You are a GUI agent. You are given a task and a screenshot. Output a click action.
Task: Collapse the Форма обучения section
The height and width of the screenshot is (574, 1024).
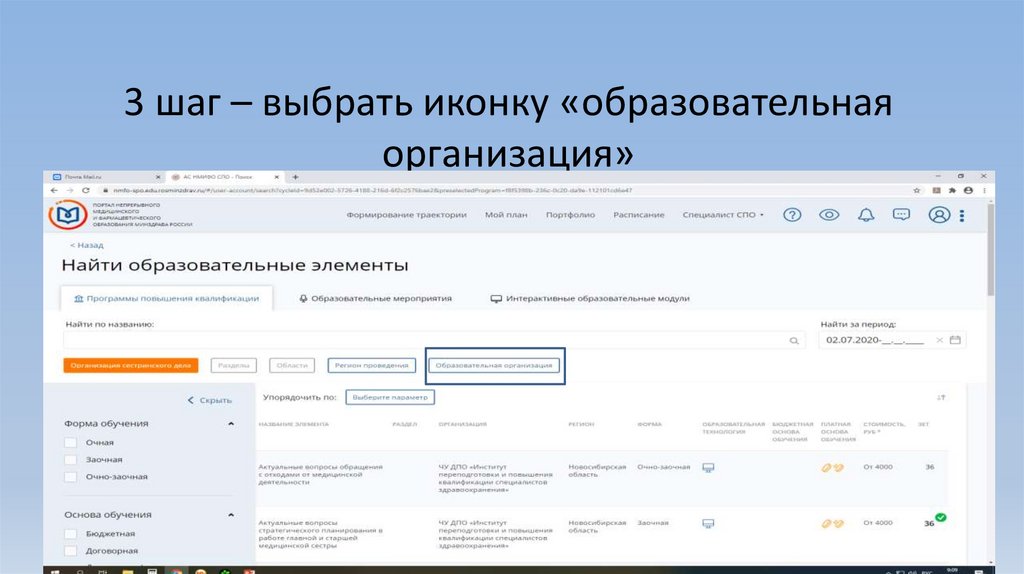231,424
